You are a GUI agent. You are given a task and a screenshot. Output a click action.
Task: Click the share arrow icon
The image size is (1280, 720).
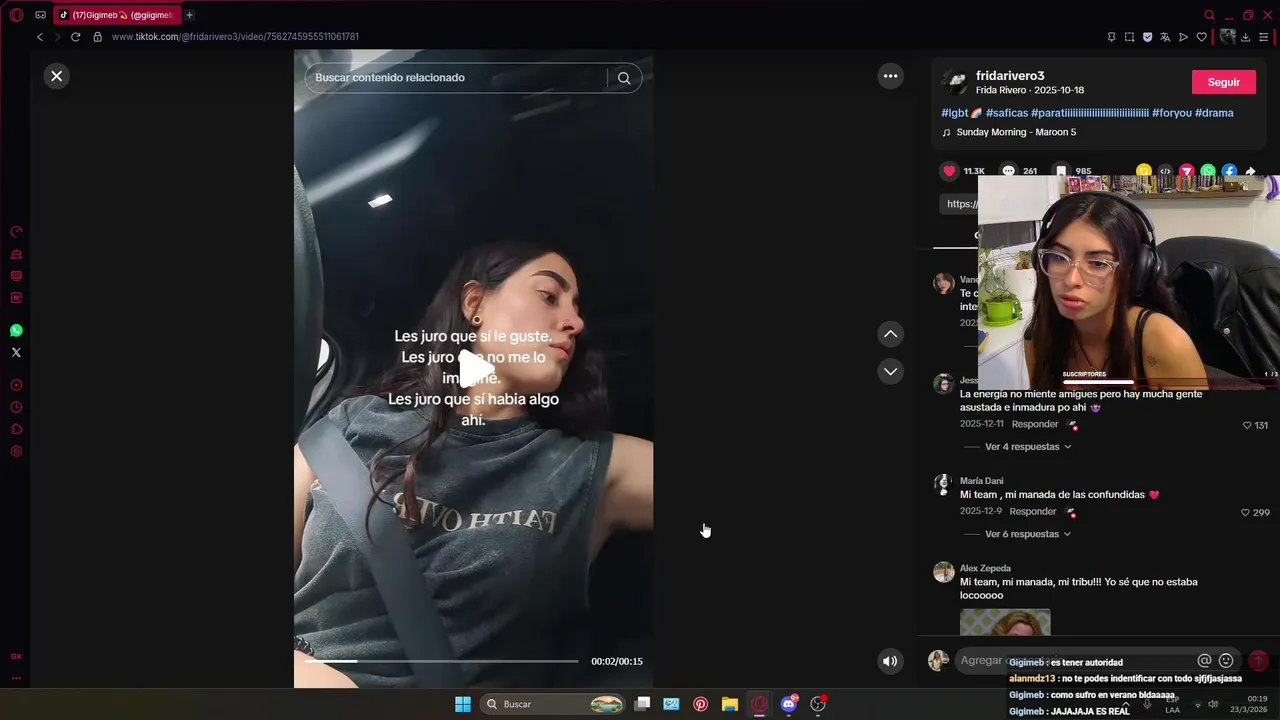(x=1250, y=171)
